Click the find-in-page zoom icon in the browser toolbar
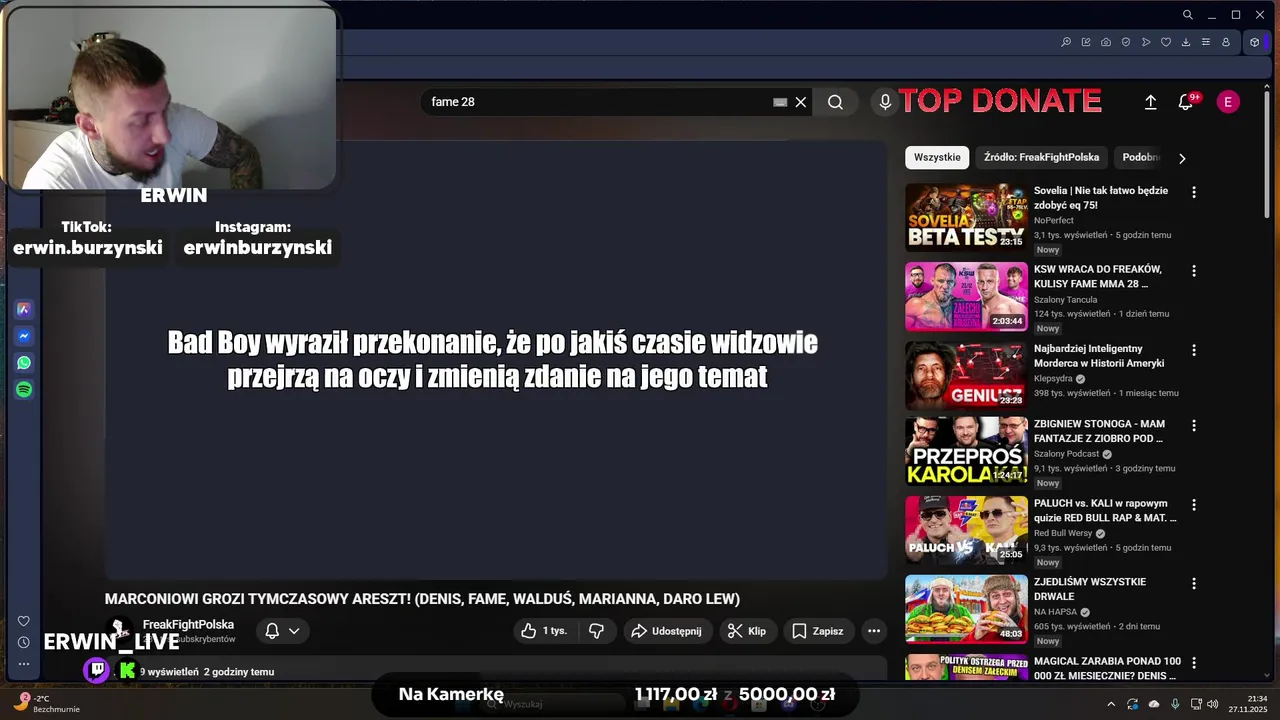Image resolution: width=1280 pixels, height=720 pixels. 1066,42
